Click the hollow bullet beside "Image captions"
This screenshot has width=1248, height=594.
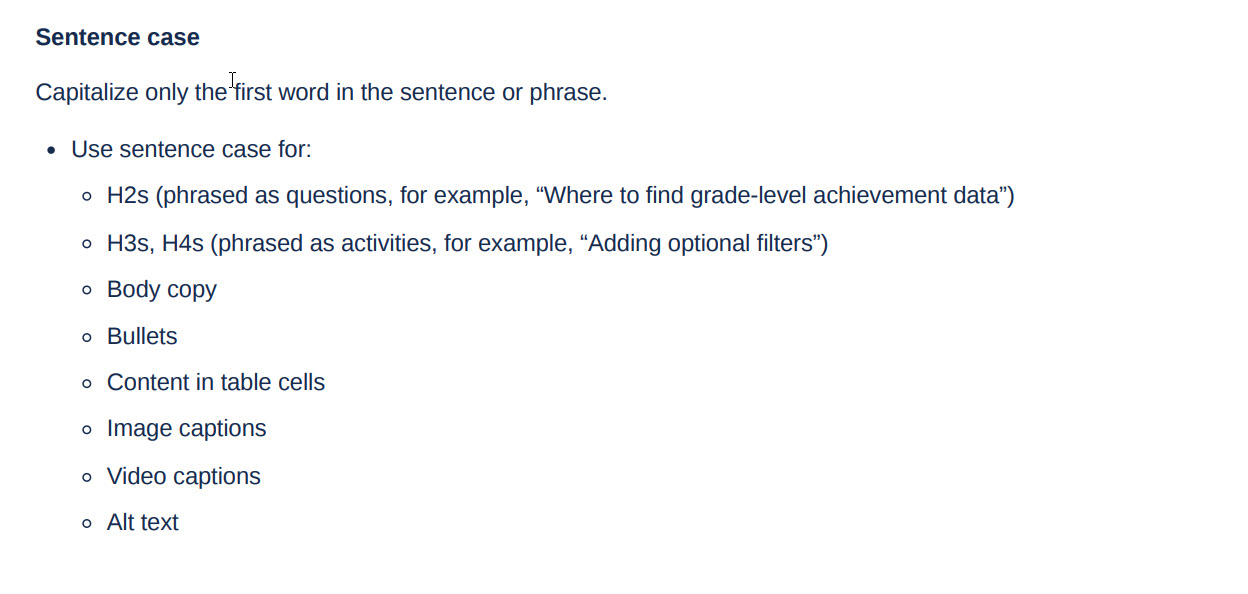(x=88, y=430)
